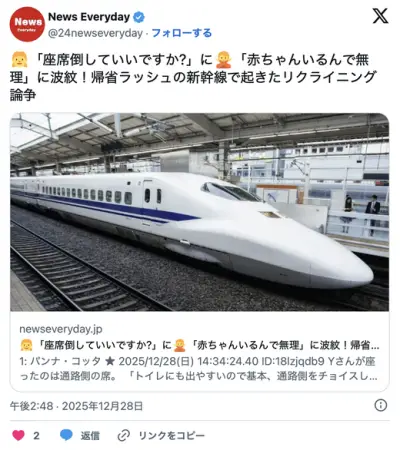Open the News Everyday profile avatar

point(27,24)
